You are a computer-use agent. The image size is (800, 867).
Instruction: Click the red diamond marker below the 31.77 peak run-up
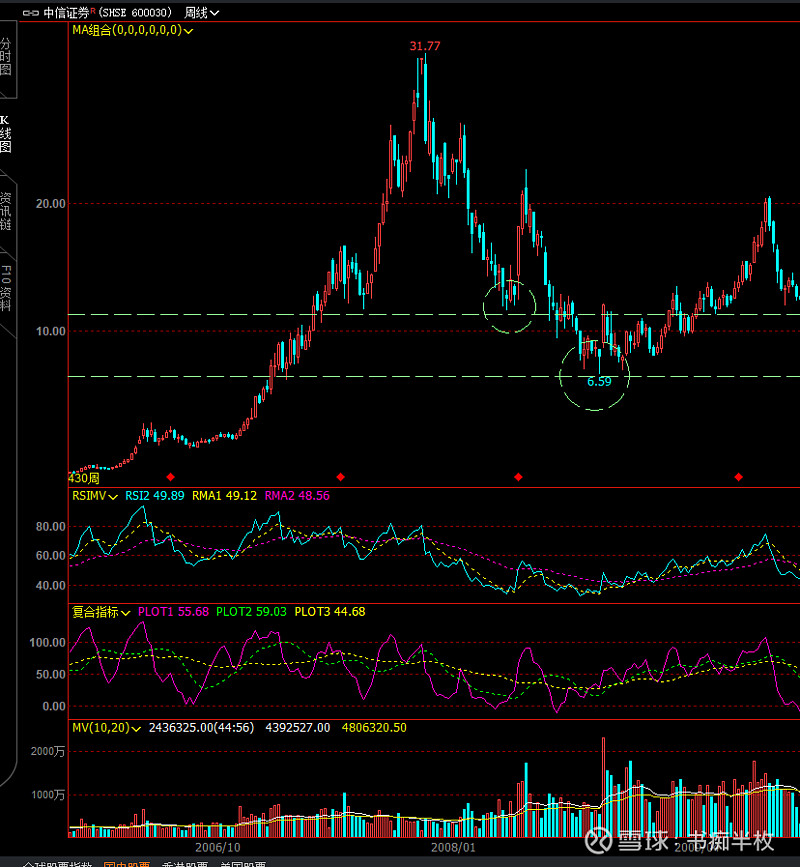[341, 477]
